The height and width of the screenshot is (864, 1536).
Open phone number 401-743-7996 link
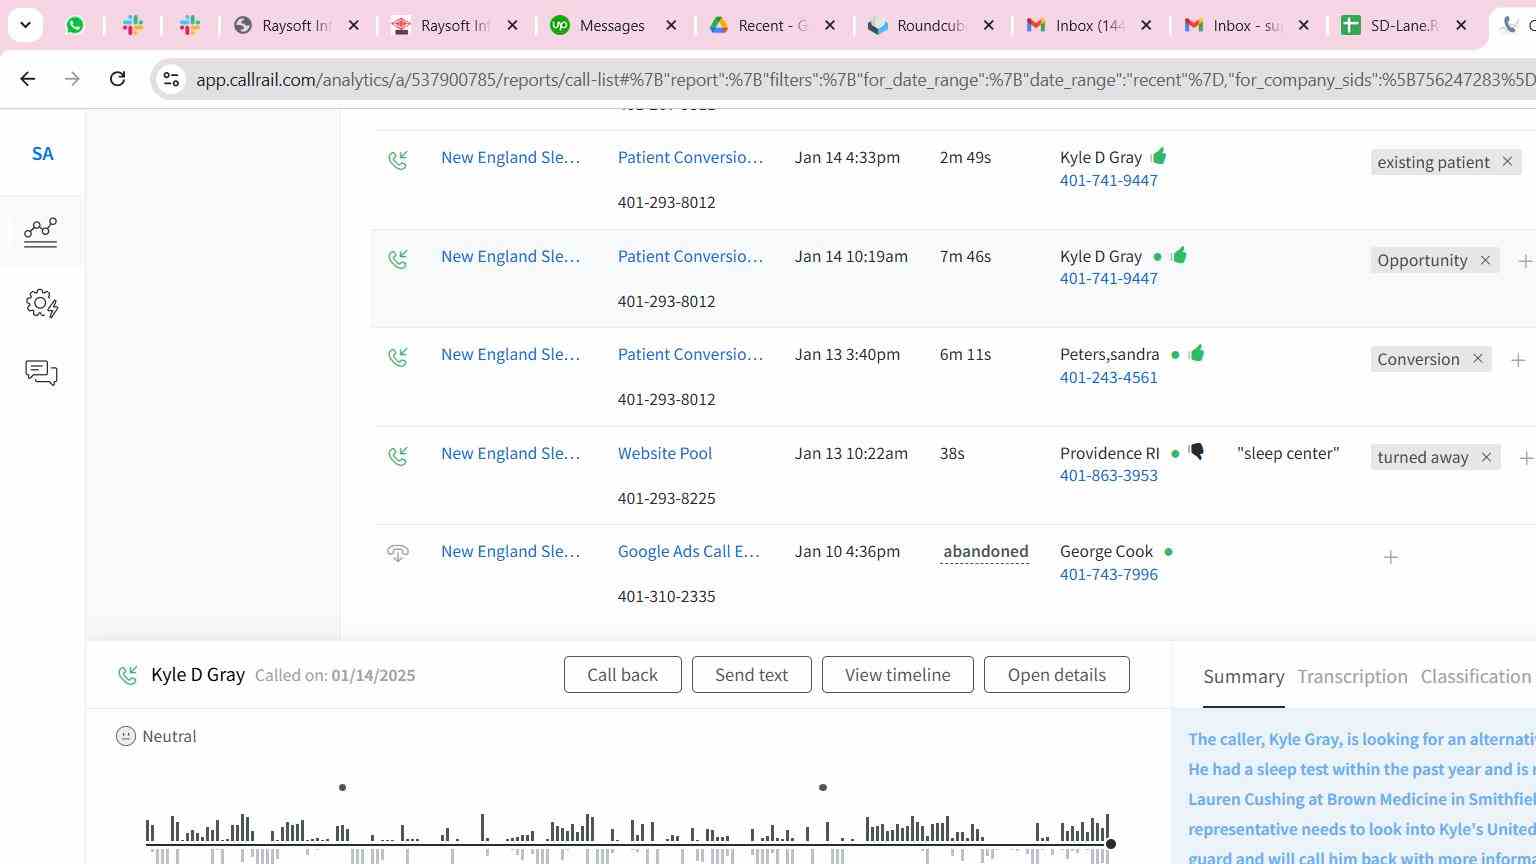[1108, 575]
